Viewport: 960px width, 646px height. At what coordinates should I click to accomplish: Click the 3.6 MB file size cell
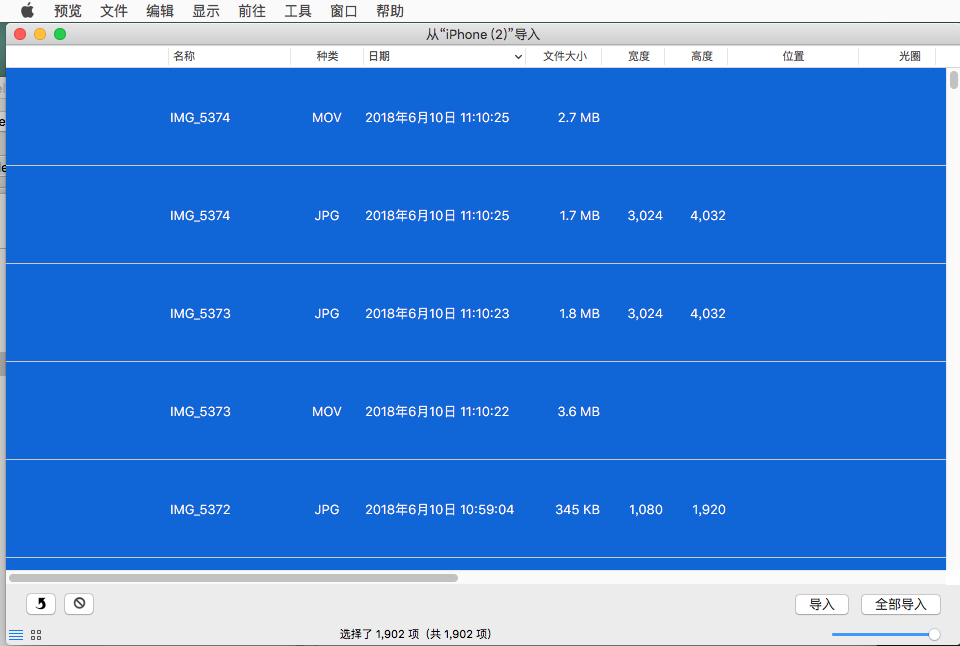pyautogui.click(x=579, y=411)
